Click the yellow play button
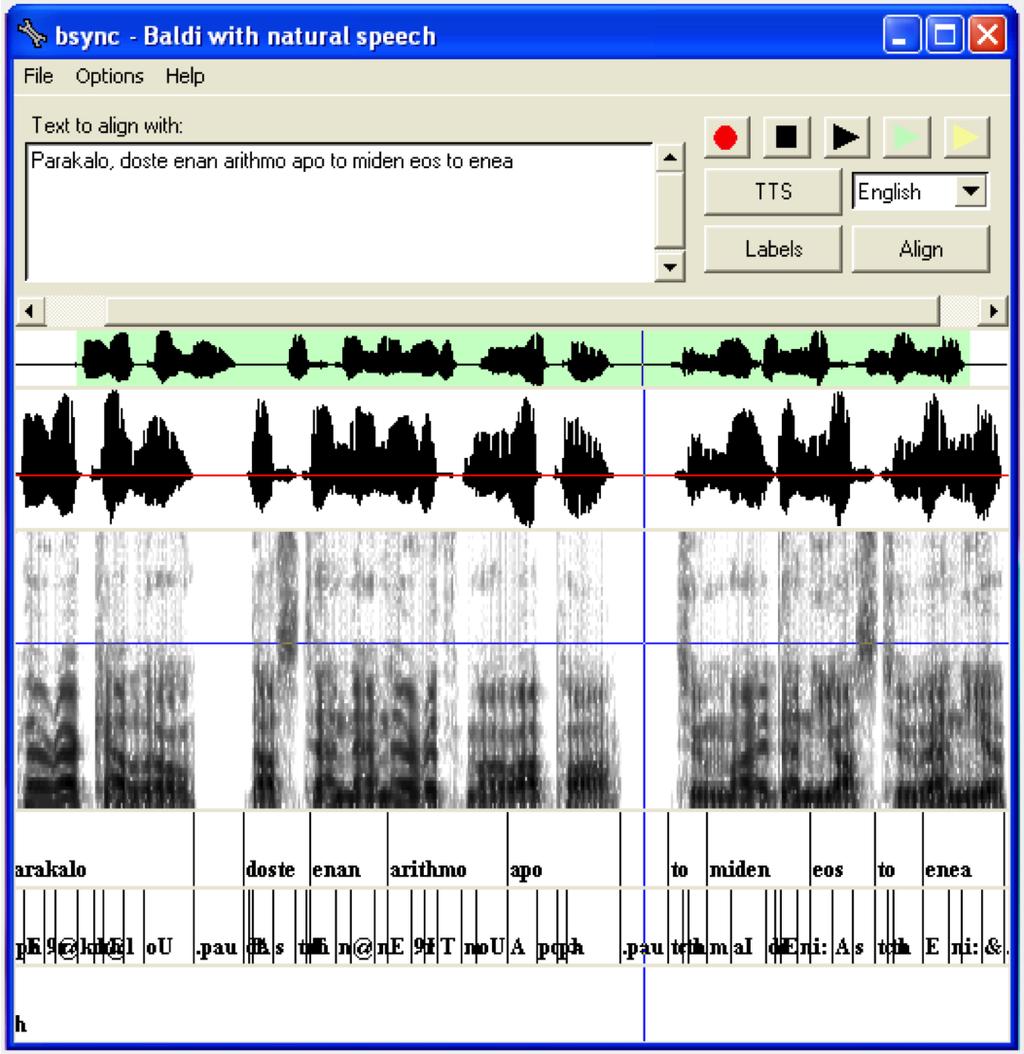Screen dimensions: 1024x1054 coord(966,138)
